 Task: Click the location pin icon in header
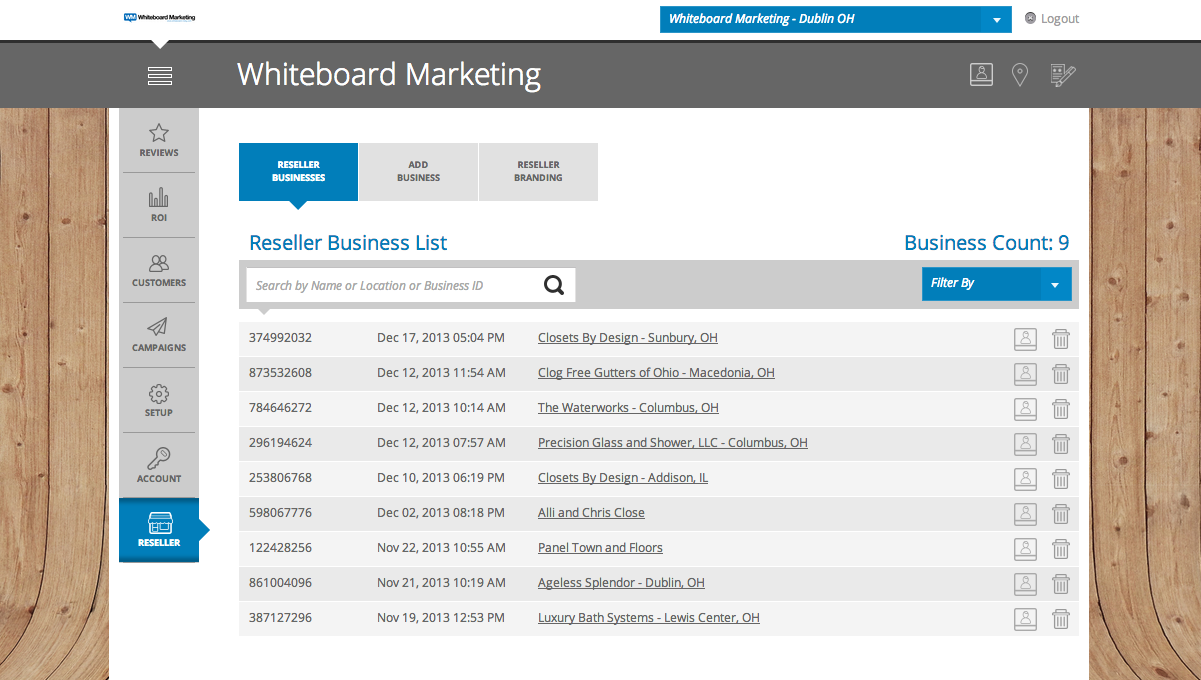1019,75
